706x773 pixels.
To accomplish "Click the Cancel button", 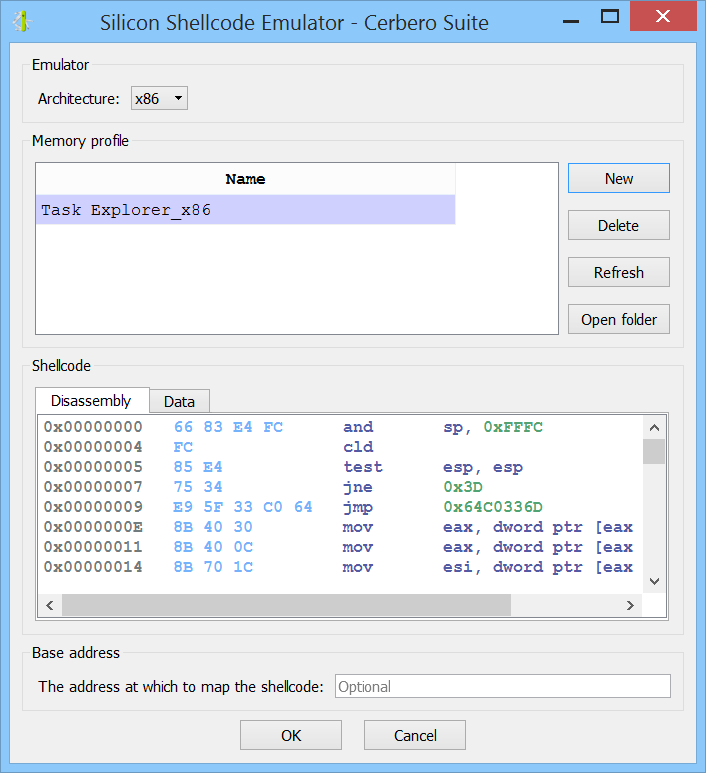I will click(x=415, y=736).
